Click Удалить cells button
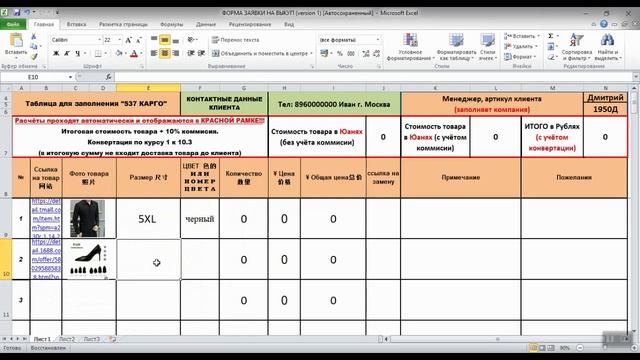Viewport: 640px width, 360px height. click(521, 47)
